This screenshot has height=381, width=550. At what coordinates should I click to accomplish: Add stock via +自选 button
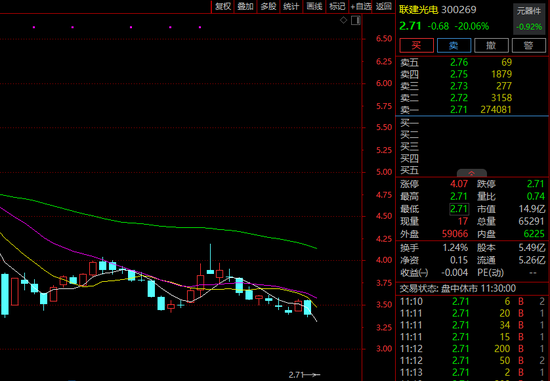361,6
